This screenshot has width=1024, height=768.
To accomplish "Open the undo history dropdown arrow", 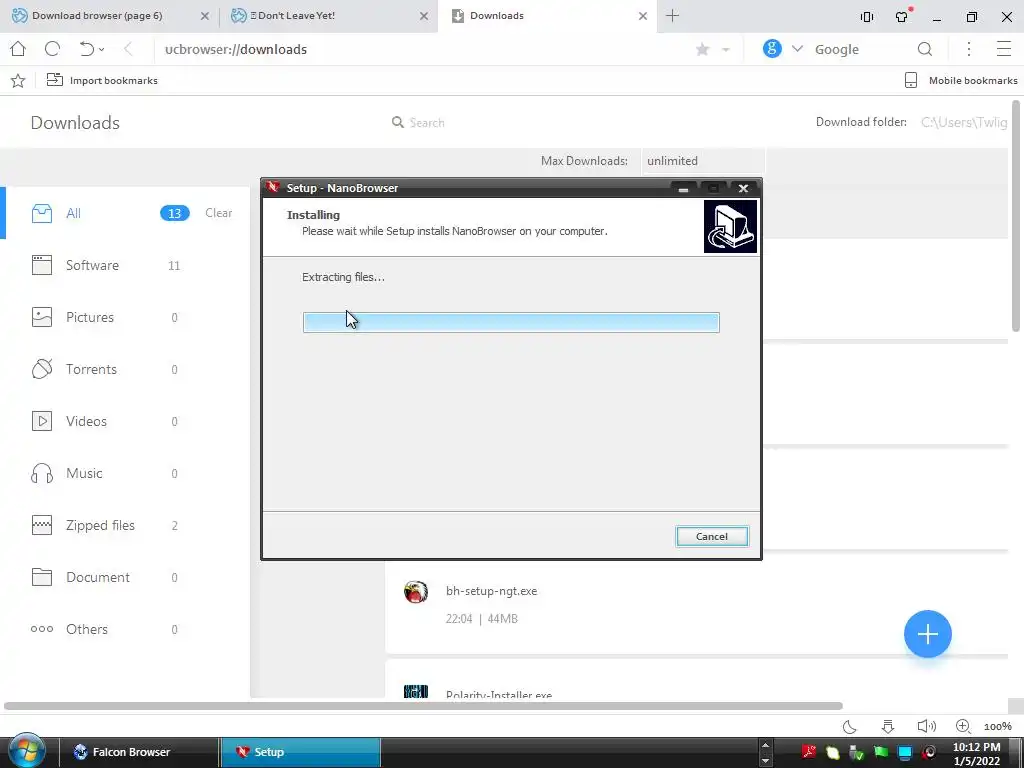I will coord(102,50).
